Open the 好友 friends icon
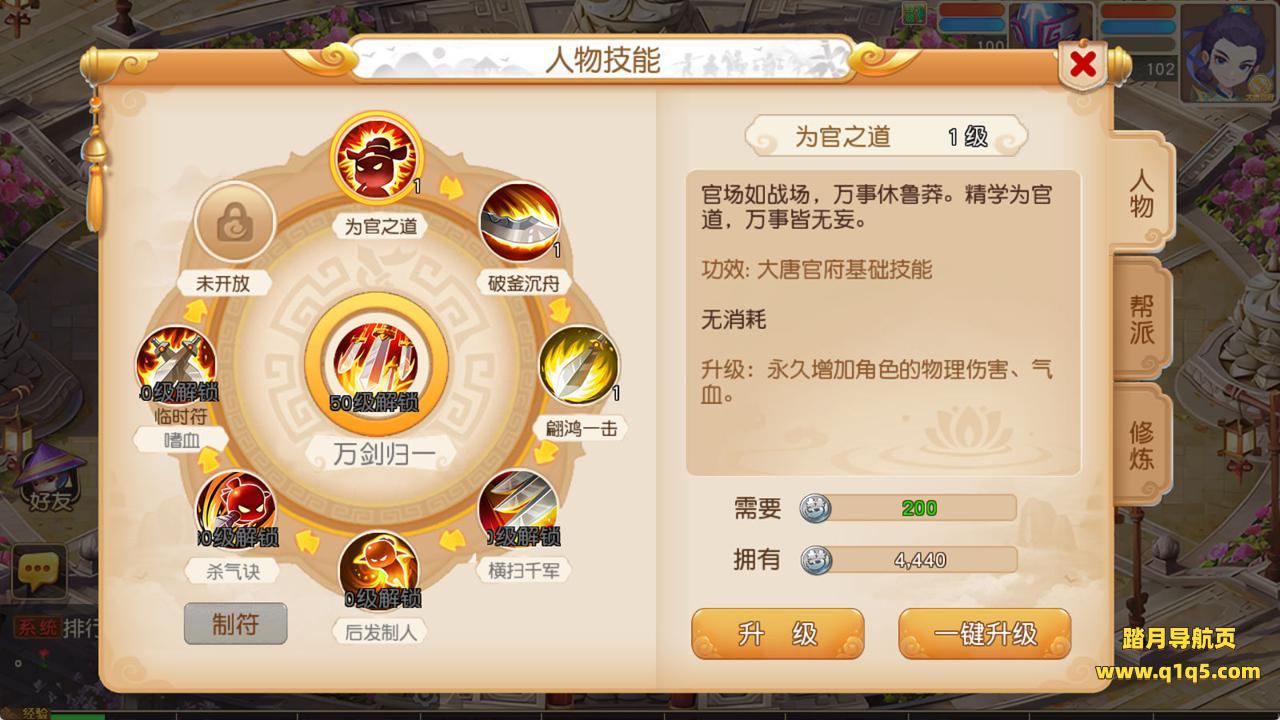 (x=49, y=478)
